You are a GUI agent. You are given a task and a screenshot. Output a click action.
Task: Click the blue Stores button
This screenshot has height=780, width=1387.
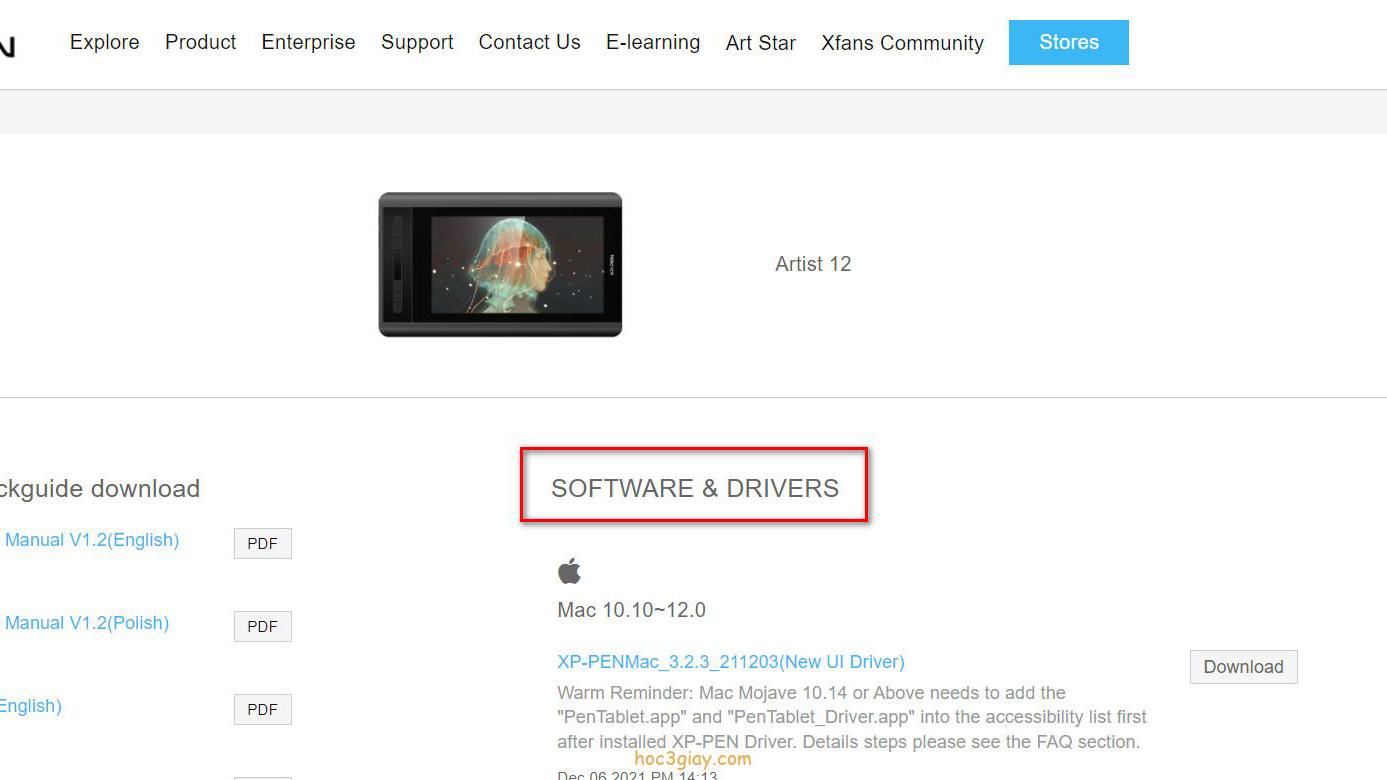pyautogui.click(x=1068, y=42)
